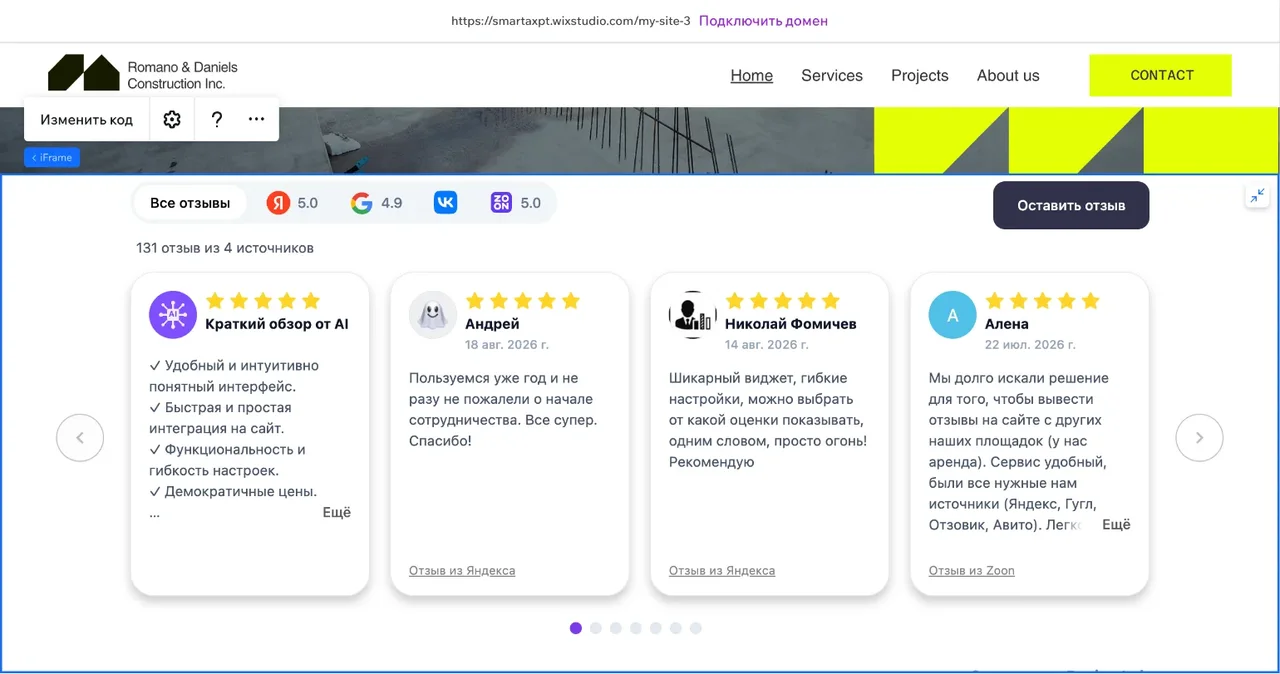Screen dimensions: 1280x674
Task: Click the Краткий обзор от AI title
Action: coord(277,323)
